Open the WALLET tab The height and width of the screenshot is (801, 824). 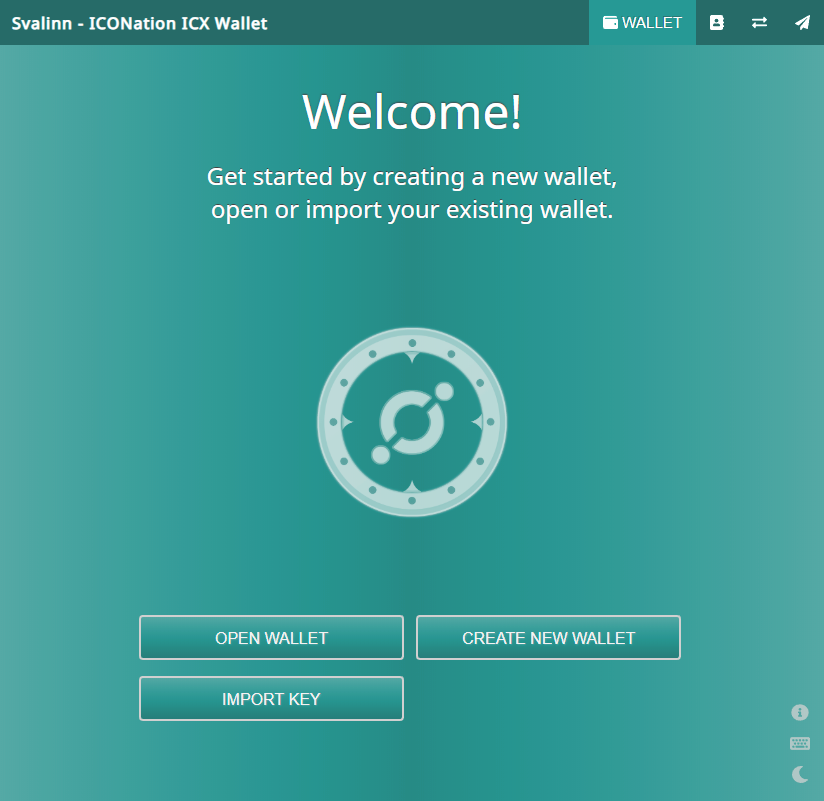(642, 23)
